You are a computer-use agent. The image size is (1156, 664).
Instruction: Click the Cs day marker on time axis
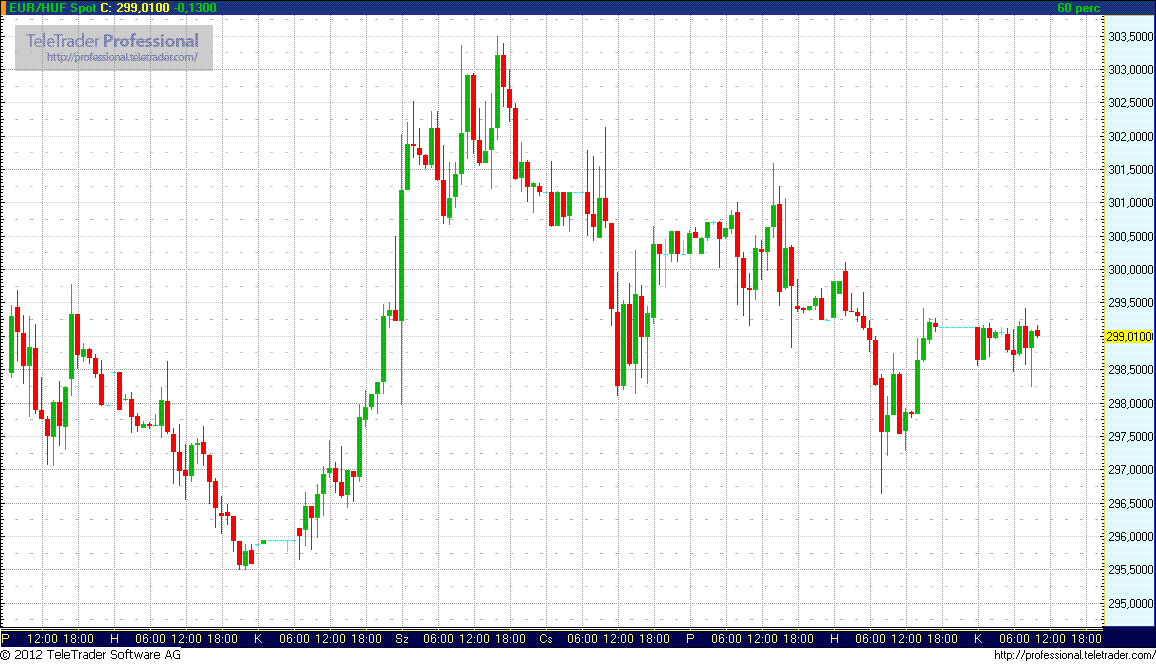[x=546, y=638]
